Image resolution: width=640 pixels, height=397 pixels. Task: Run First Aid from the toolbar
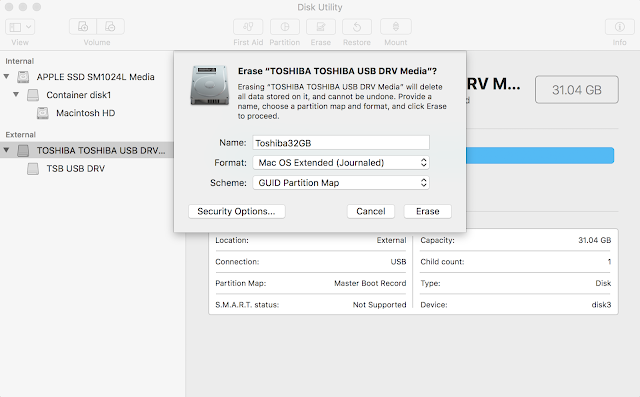coord(248,27)
